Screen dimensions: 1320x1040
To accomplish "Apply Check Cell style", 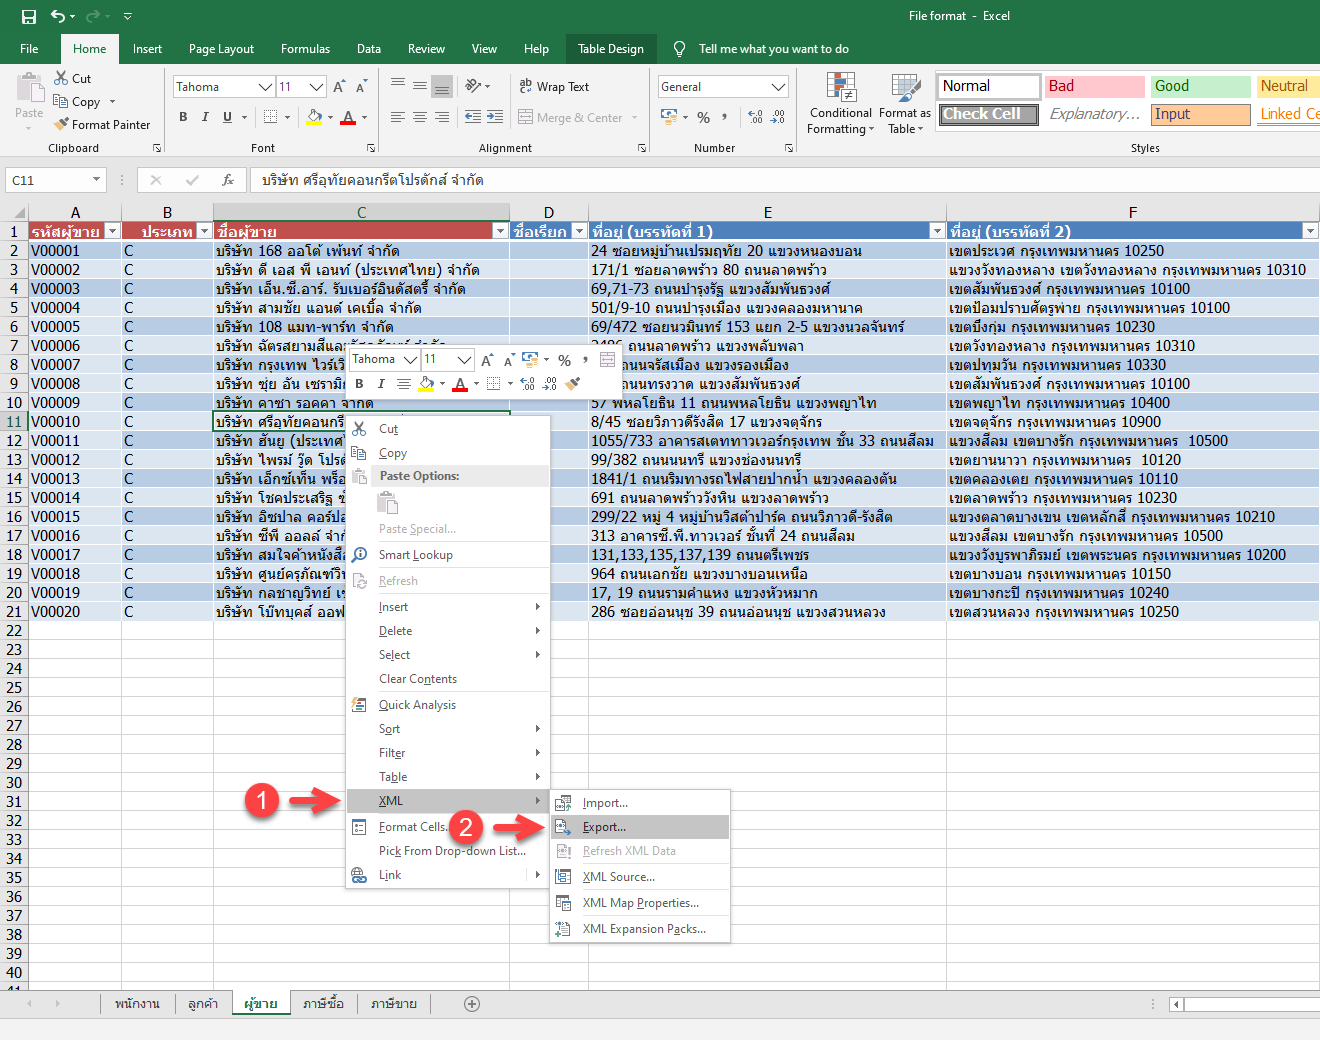I will pos(989,114).
